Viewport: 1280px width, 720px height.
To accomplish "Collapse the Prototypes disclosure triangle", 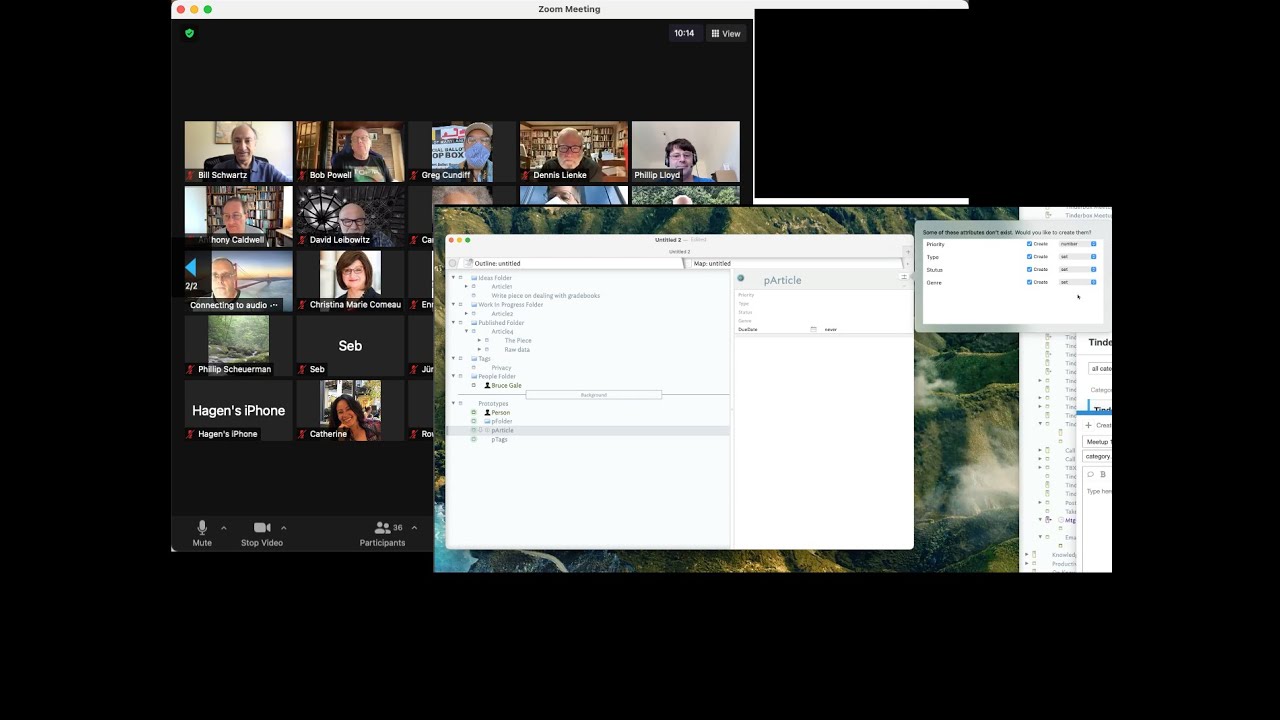I will [453, 404].
